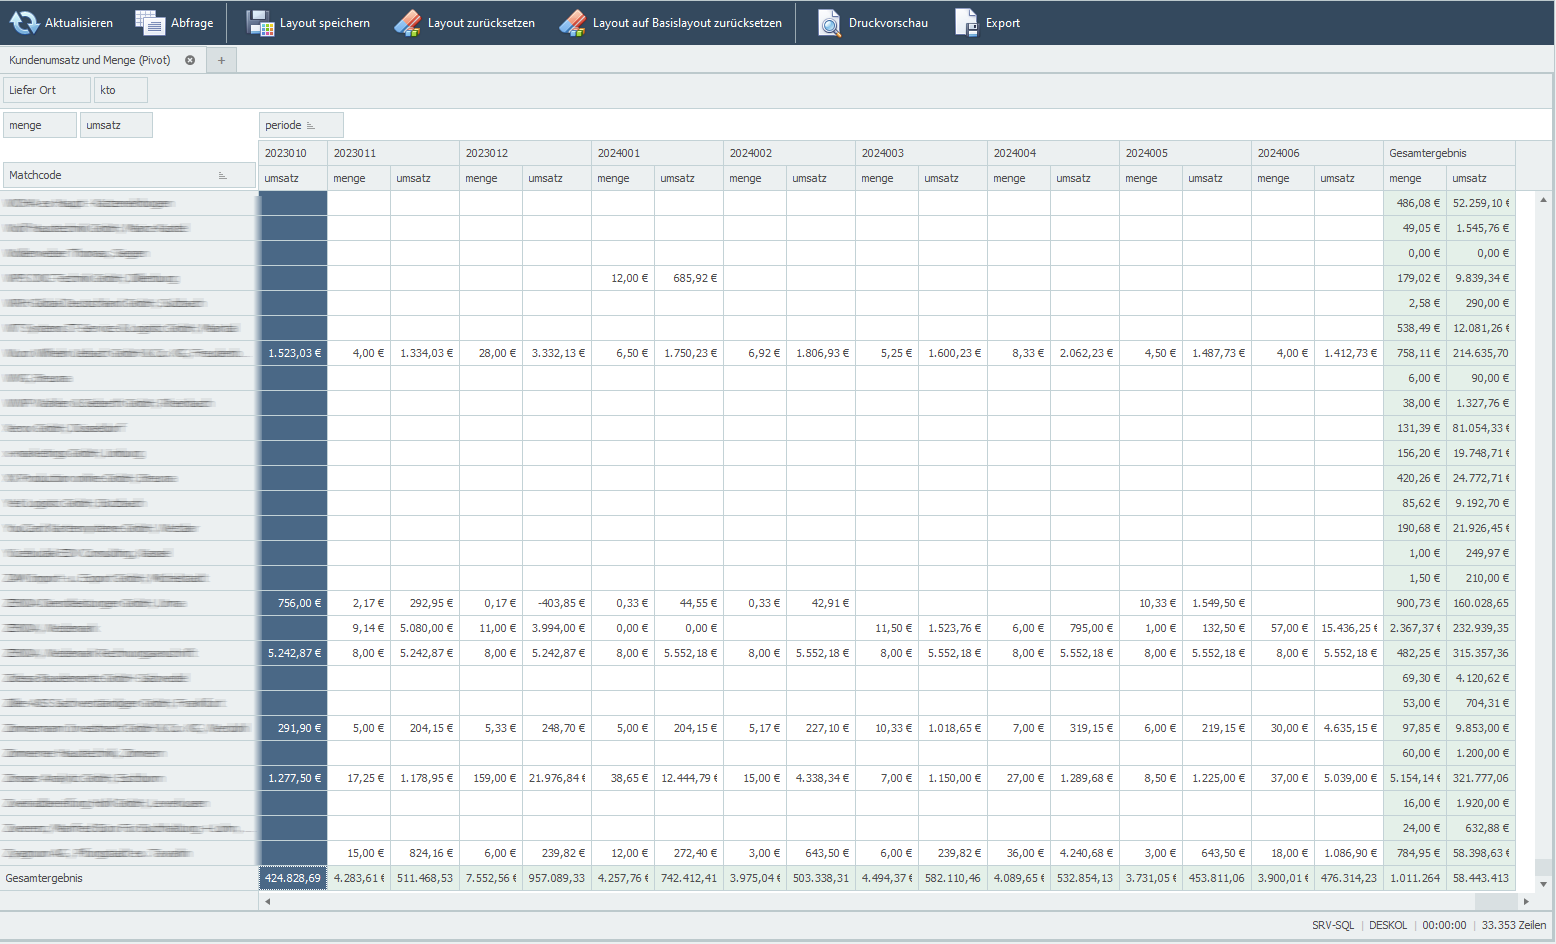Click the horizontal scrollbar left arrow
Viewport: 1556px width, 944px height.
coord(267,901)
